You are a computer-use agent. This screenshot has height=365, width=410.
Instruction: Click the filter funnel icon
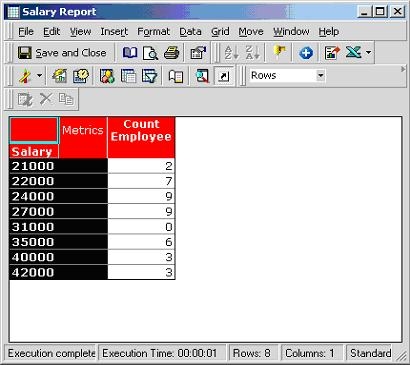click(x=150, y=76)
